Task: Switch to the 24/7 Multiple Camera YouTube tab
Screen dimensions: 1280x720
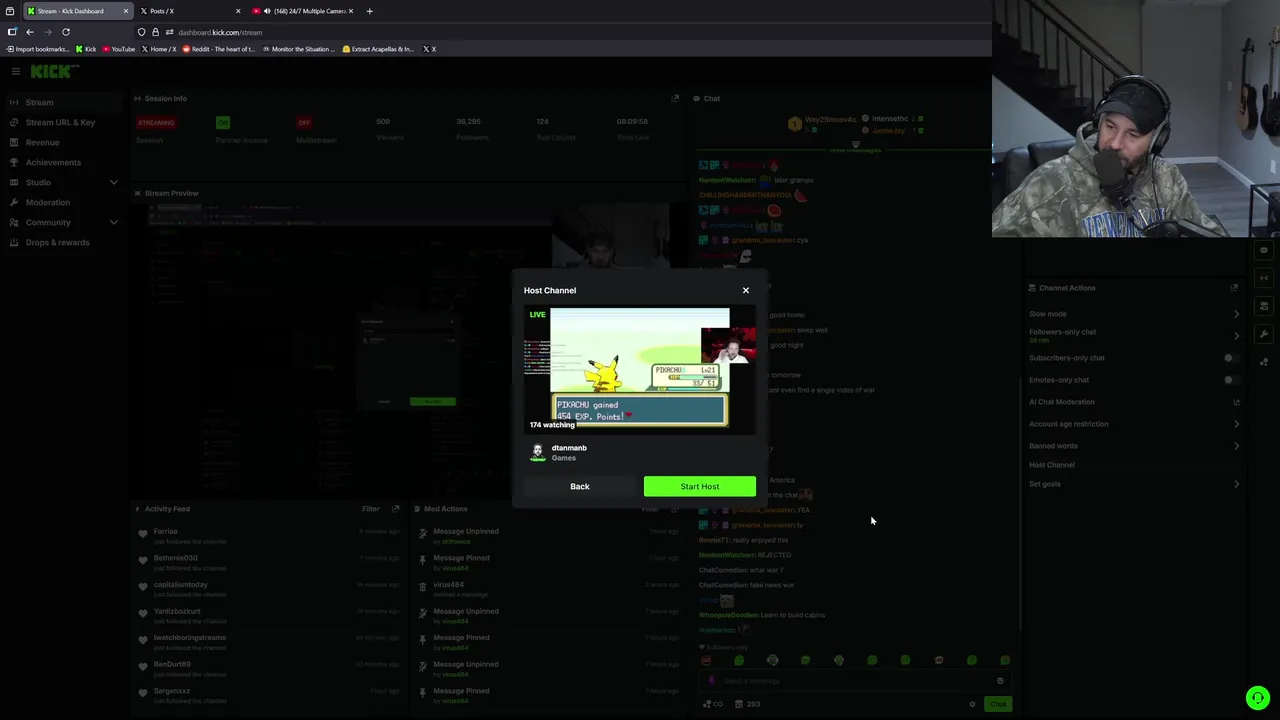Action: (x=303, y=11)
